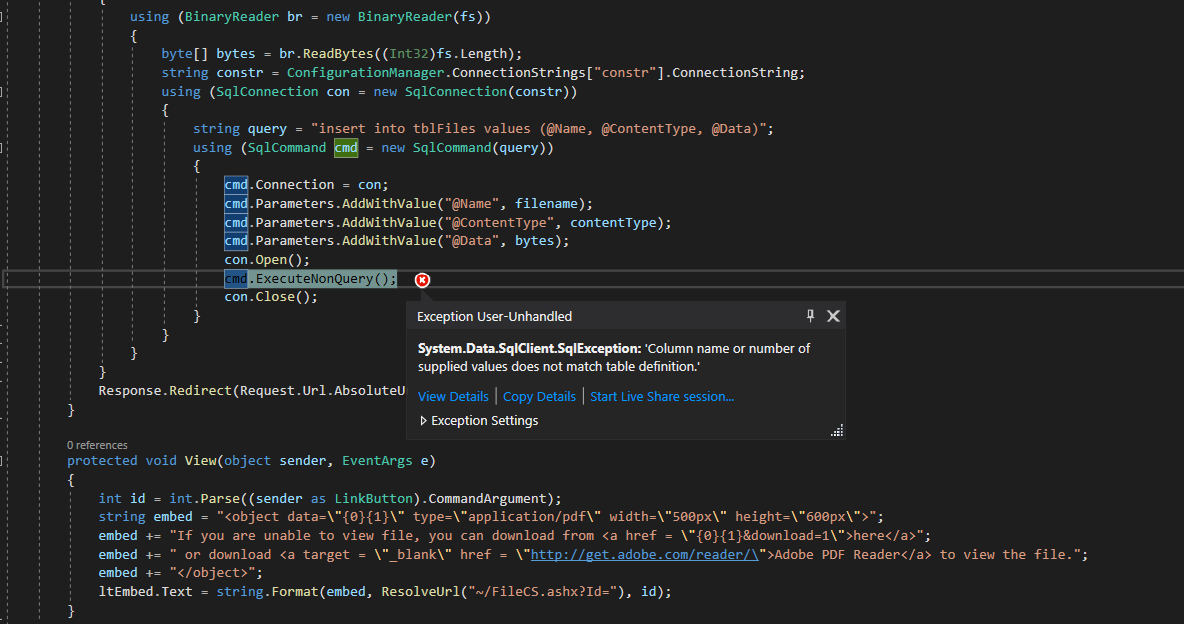Image resolution: width=1184 pixels, height=624 pixels.
Task: Click embed += "</object>" line
Action: coord(180,573)
